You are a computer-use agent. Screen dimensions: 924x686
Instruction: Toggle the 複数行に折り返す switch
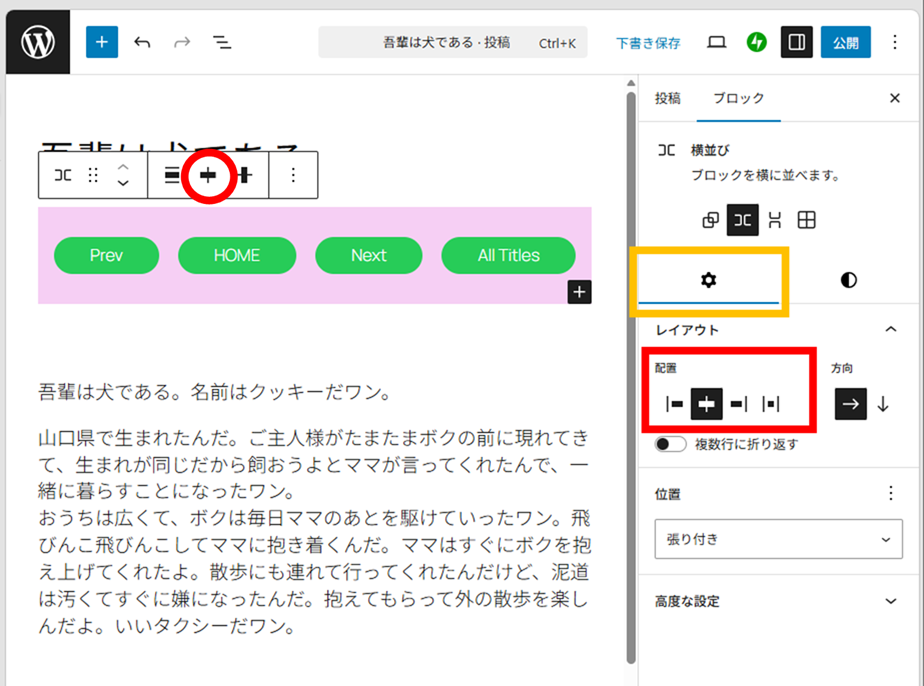pos(670,444)
